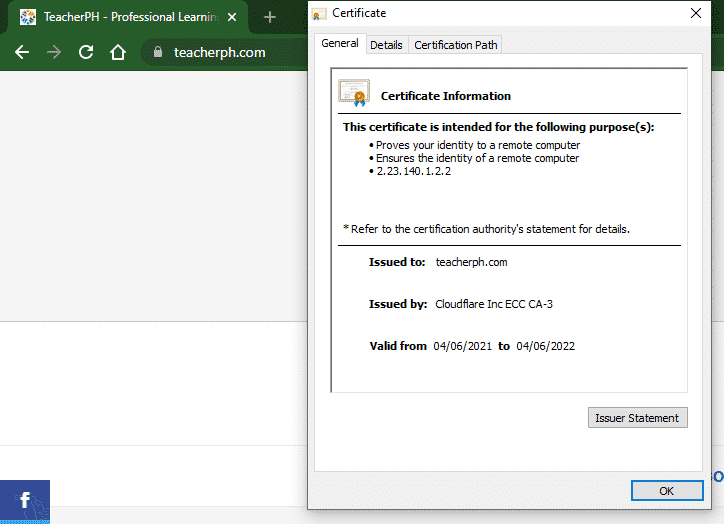Click the 'This certificate is intended' heading
The height and width of the screenshot is (524, 724).
[499, 127]
